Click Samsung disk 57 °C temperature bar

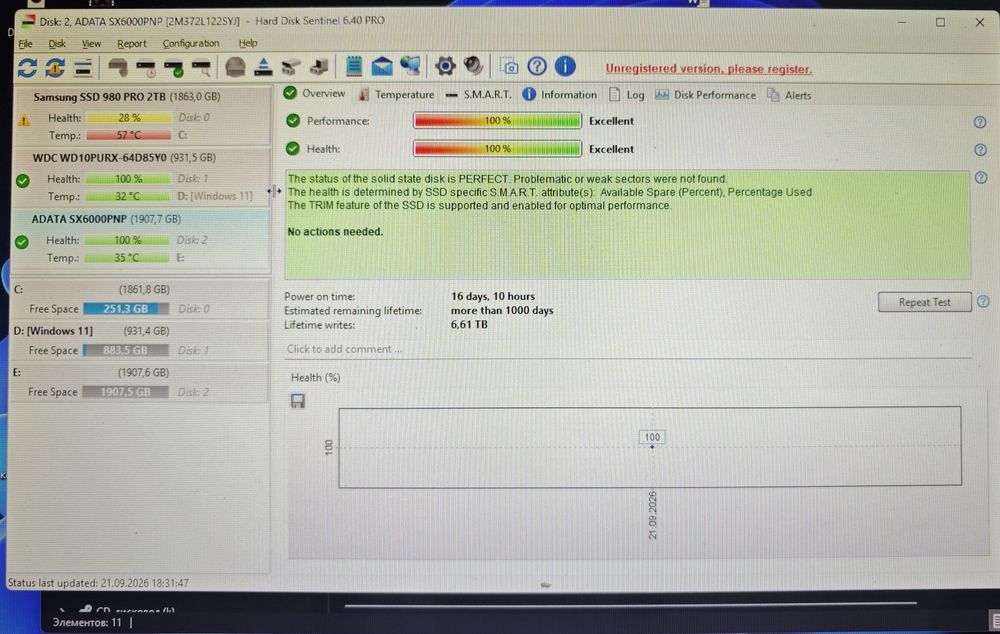pyautogui.click(x=129, y=135)
